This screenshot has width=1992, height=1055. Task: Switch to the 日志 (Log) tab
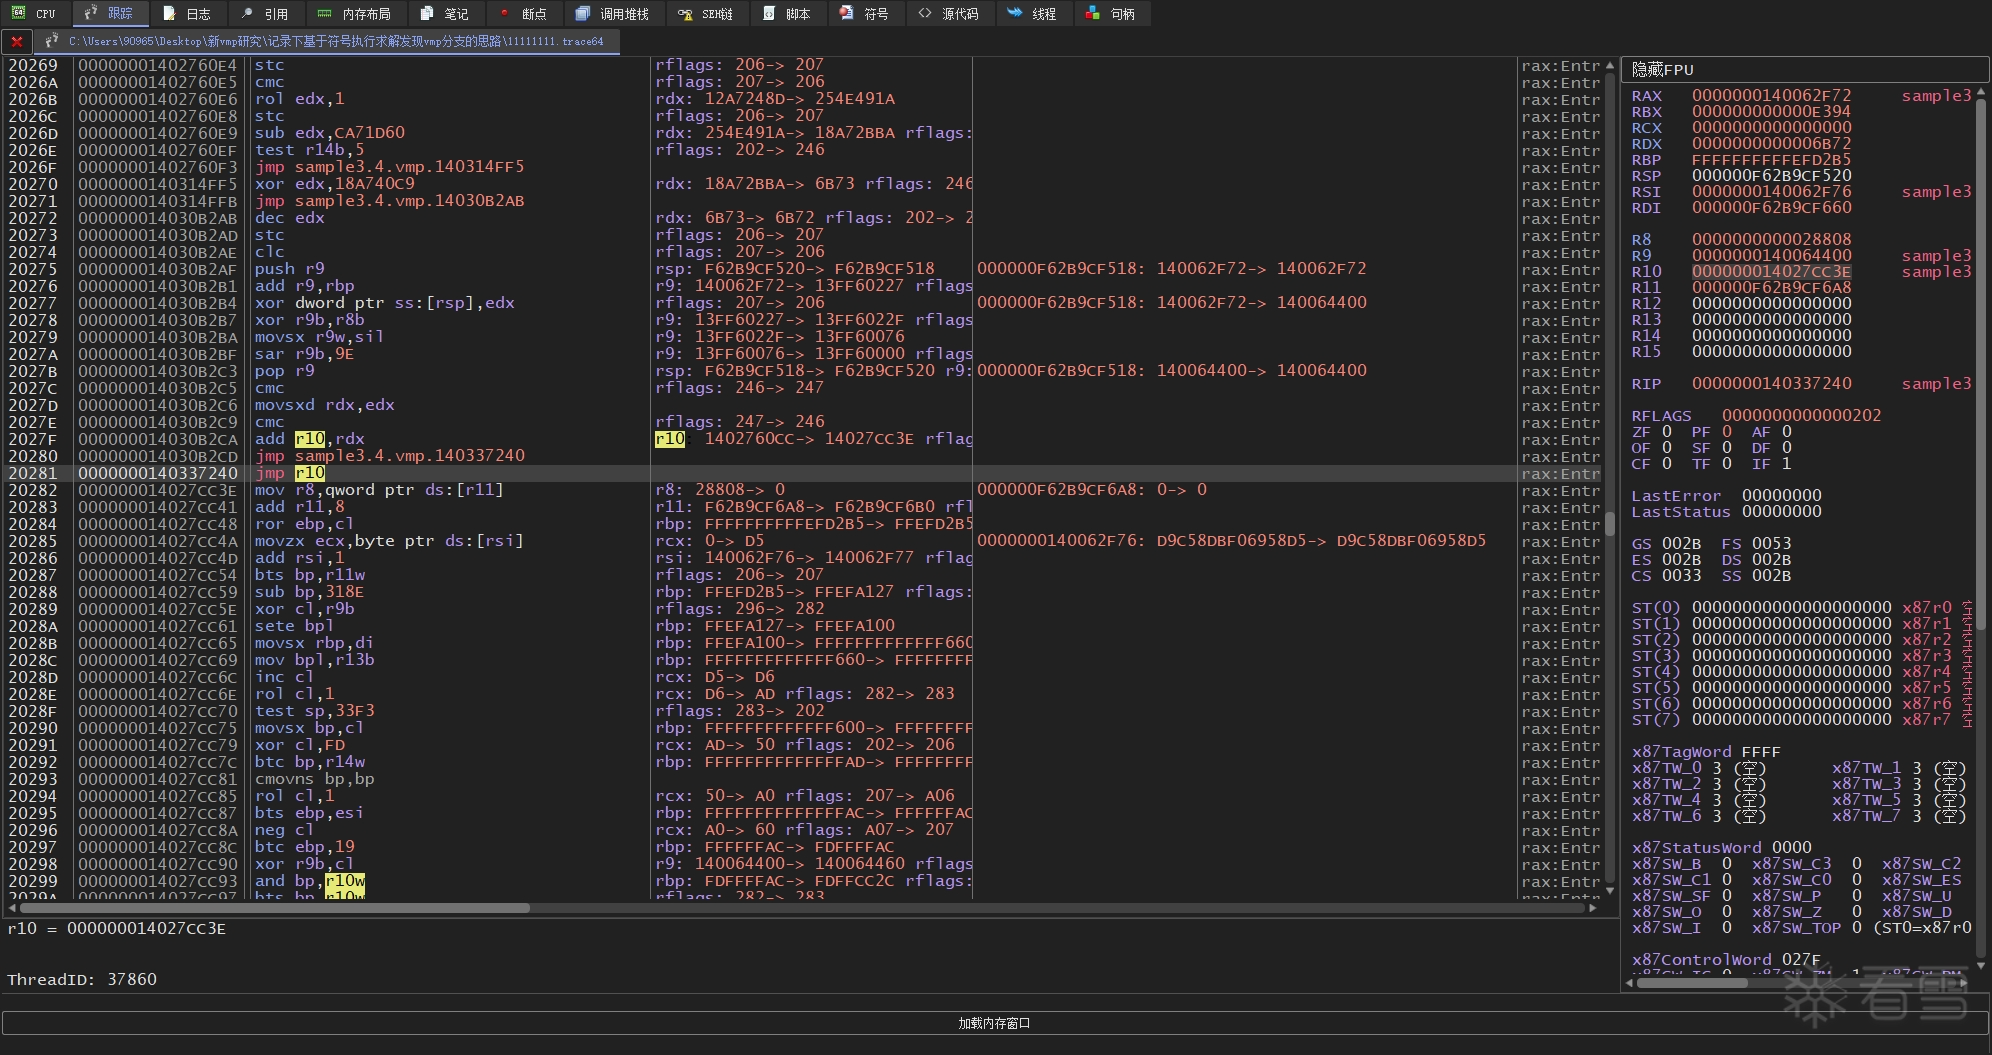point(188,14)
